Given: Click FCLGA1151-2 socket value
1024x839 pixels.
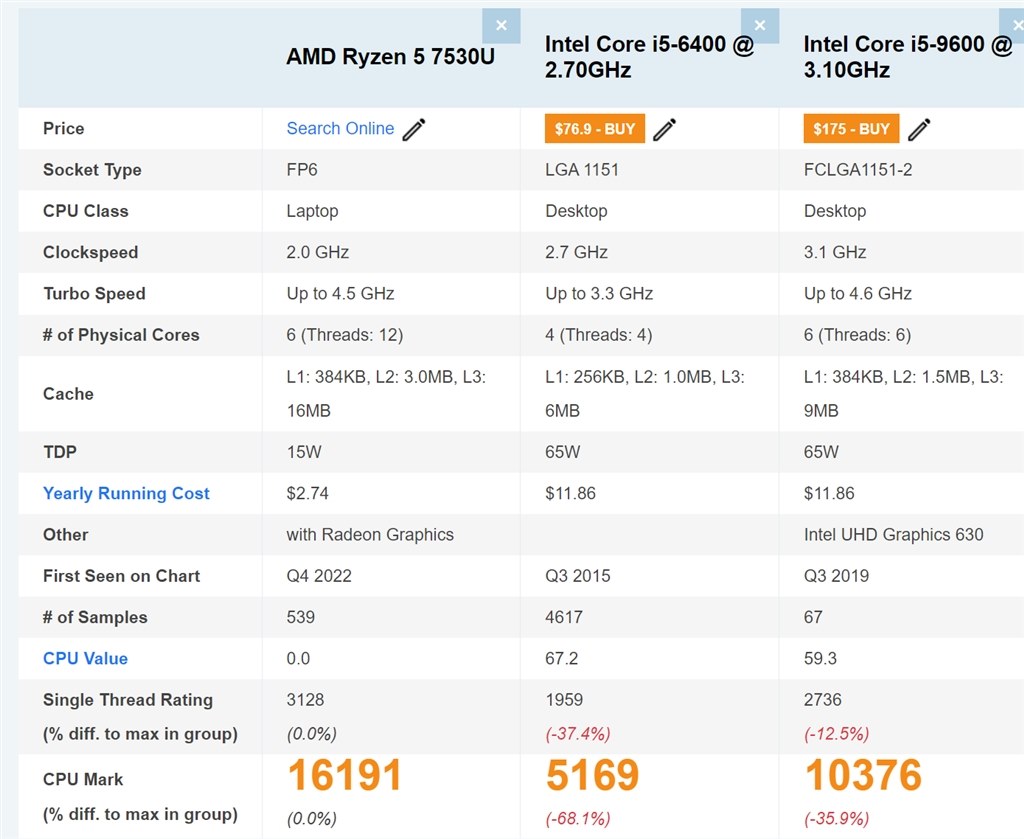Looking at the screenshot, I should tap(858, 170).
